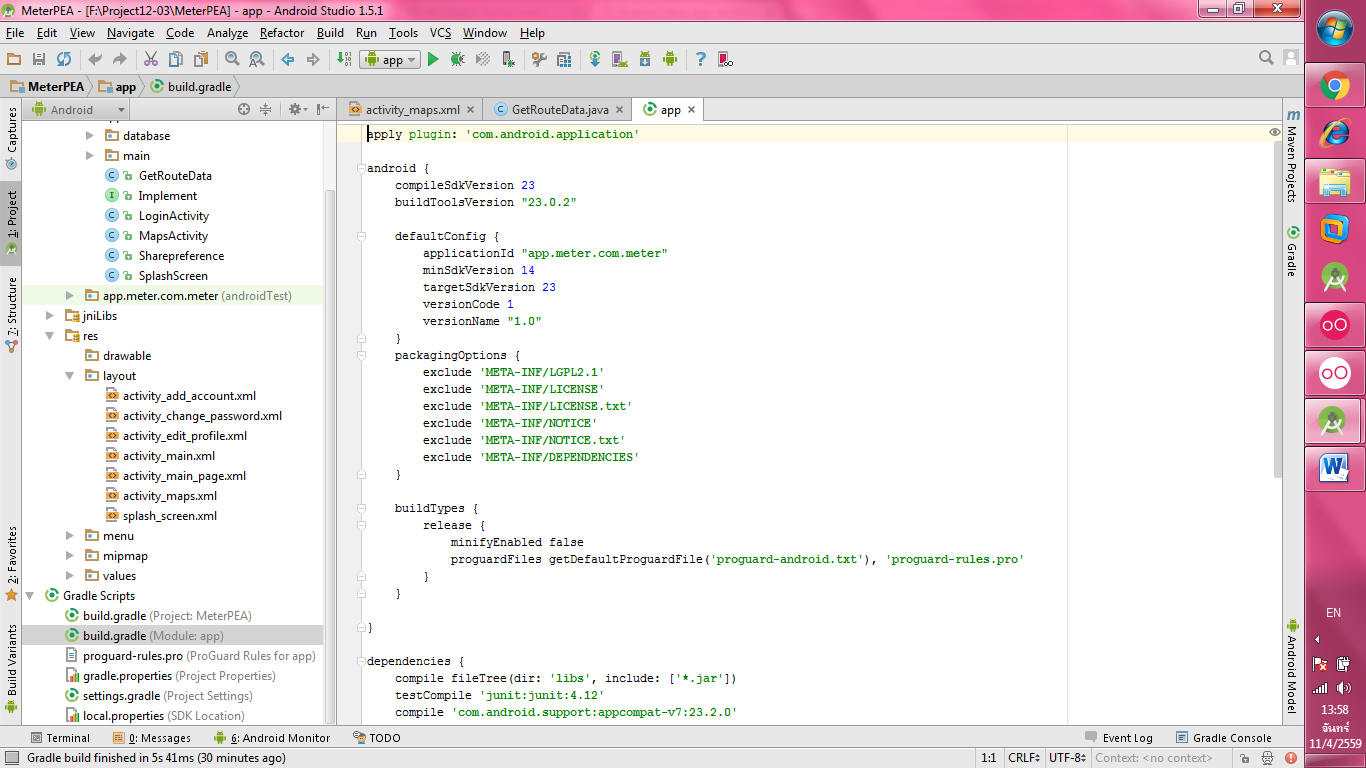Image resolution: width=1366 pixels, height=768 pixels.
Task: Navigate Forward with arrow icon
Action: (x=313, y=60)
